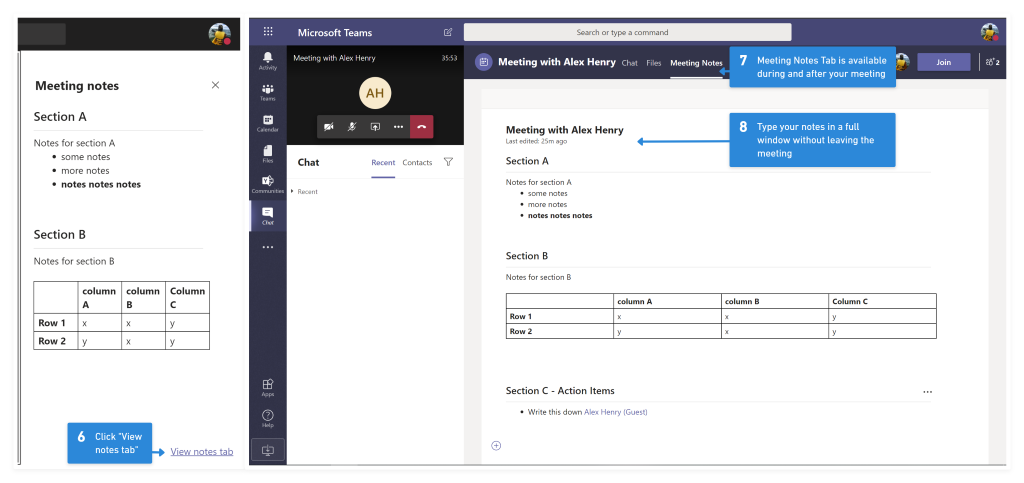Click 'Meeting with Alex Henry' notes title

(564, 130)
